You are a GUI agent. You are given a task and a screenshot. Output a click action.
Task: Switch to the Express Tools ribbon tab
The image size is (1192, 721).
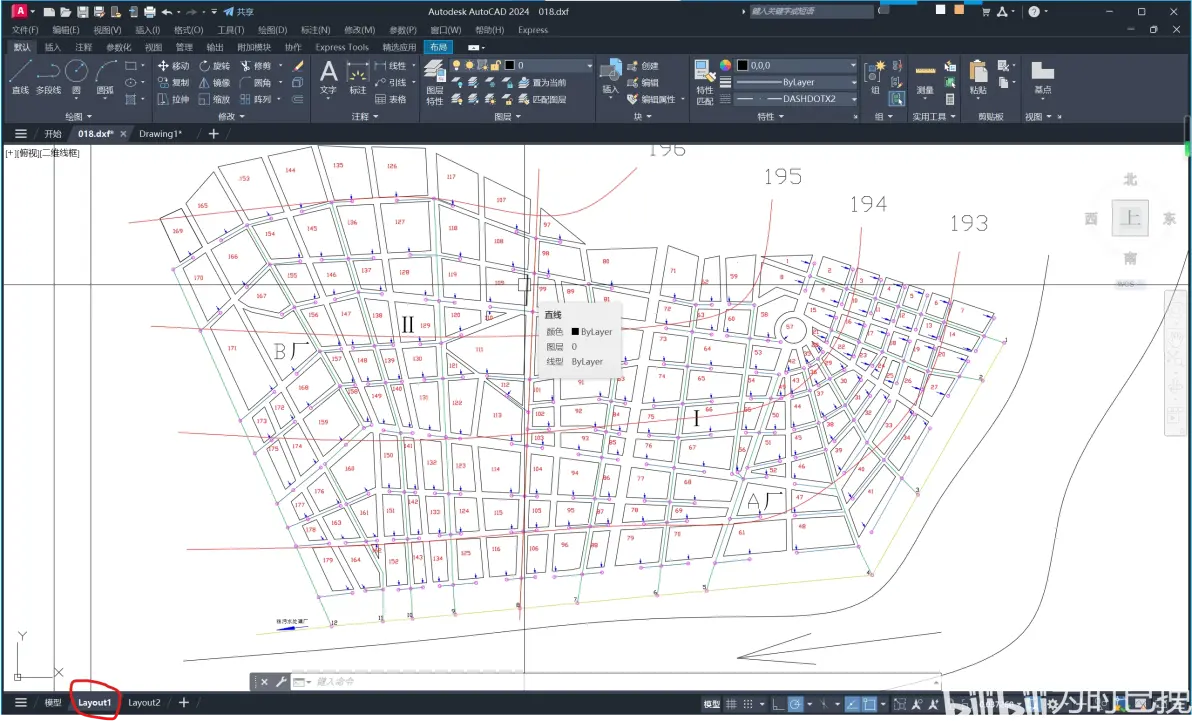pyautogui.click(x=342, y=47)
